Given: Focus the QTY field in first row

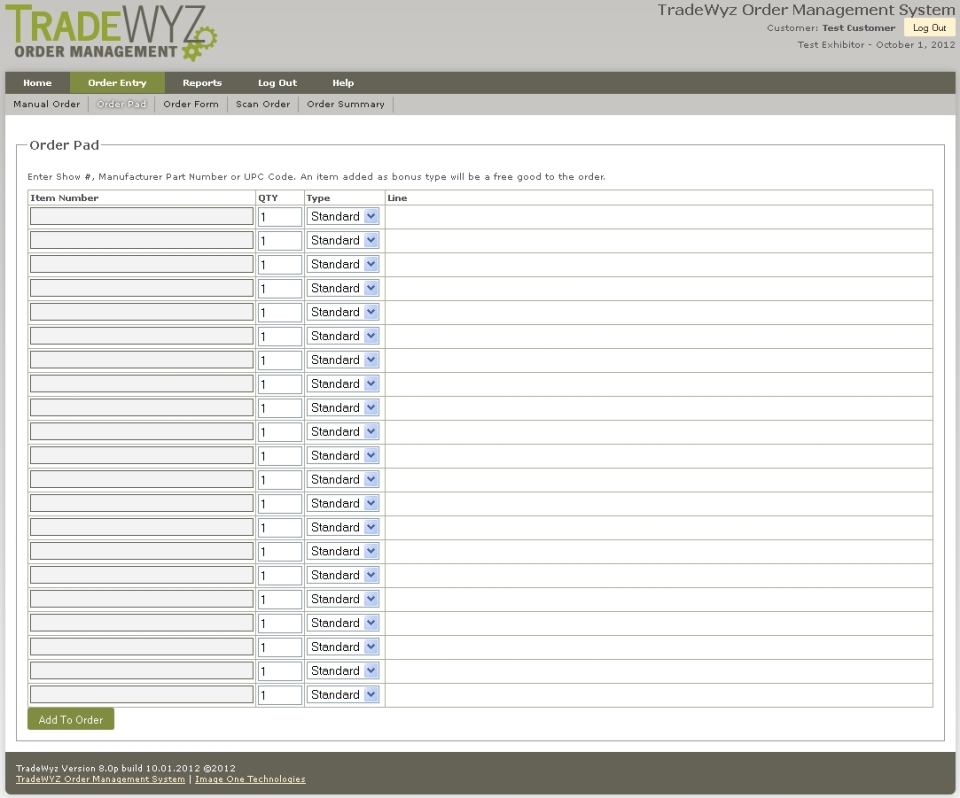Looking at the screenshot, I should [x=280, y=217].
